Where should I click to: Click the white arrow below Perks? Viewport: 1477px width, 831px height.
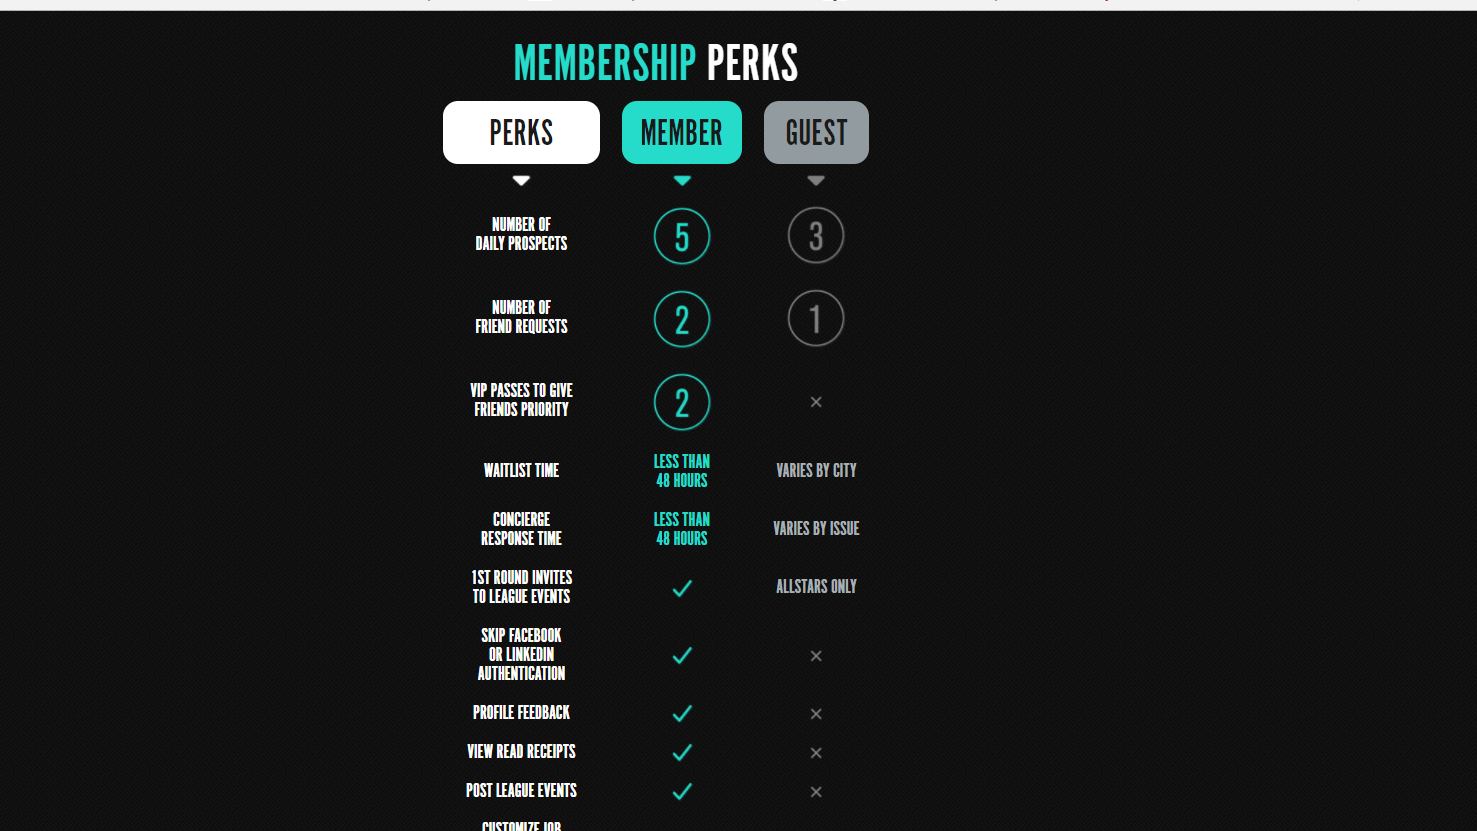tap(521, 181)
